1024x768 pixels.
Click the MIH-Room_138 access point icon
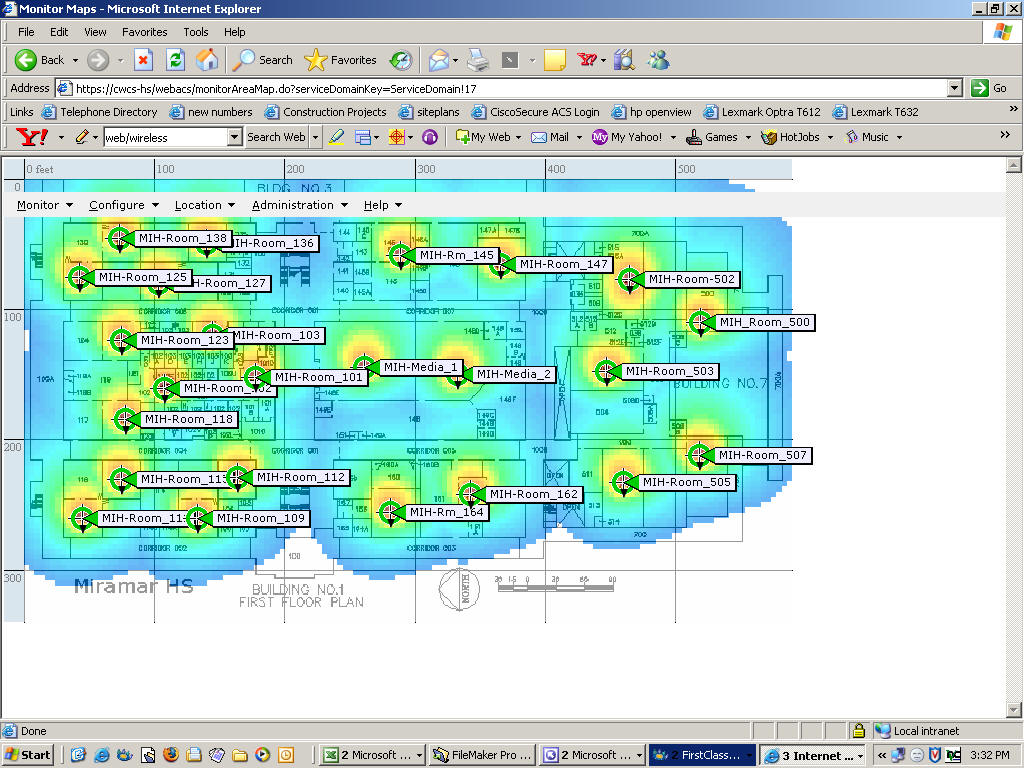pyautogui.click(x=119, y=238)
